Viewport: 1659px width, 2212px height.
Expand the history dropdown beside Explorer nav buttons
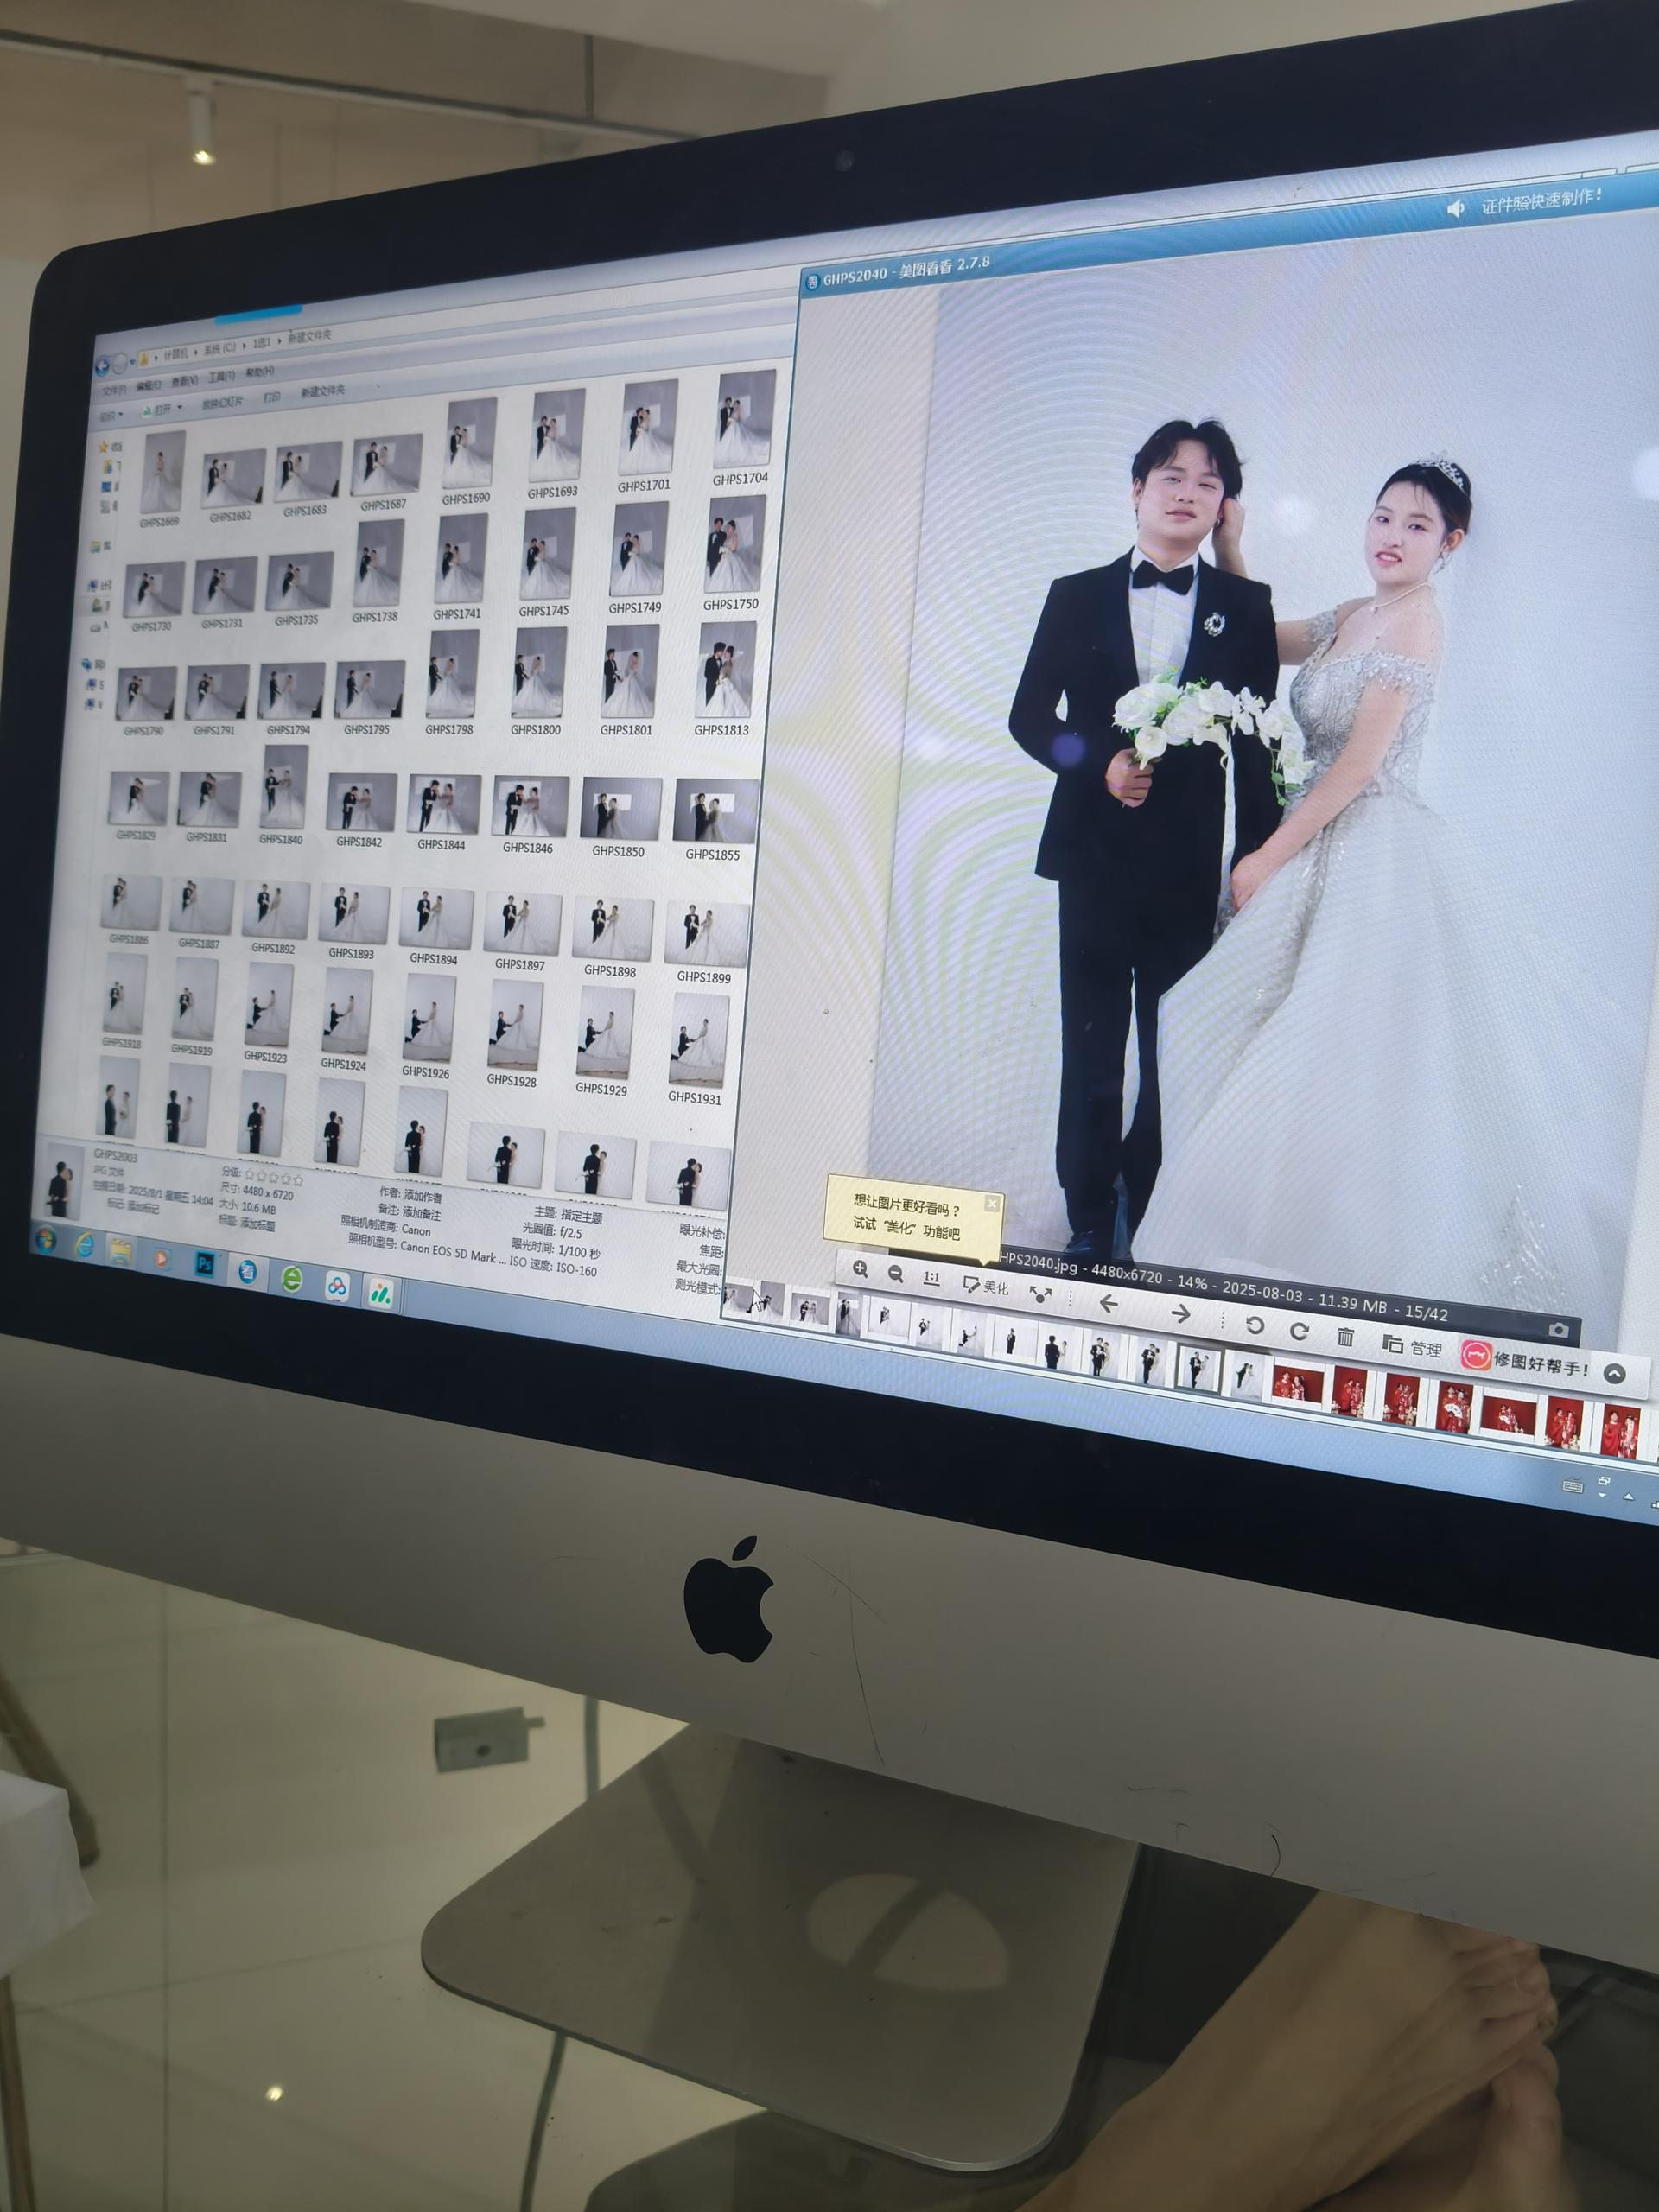(x=132, y=362)
